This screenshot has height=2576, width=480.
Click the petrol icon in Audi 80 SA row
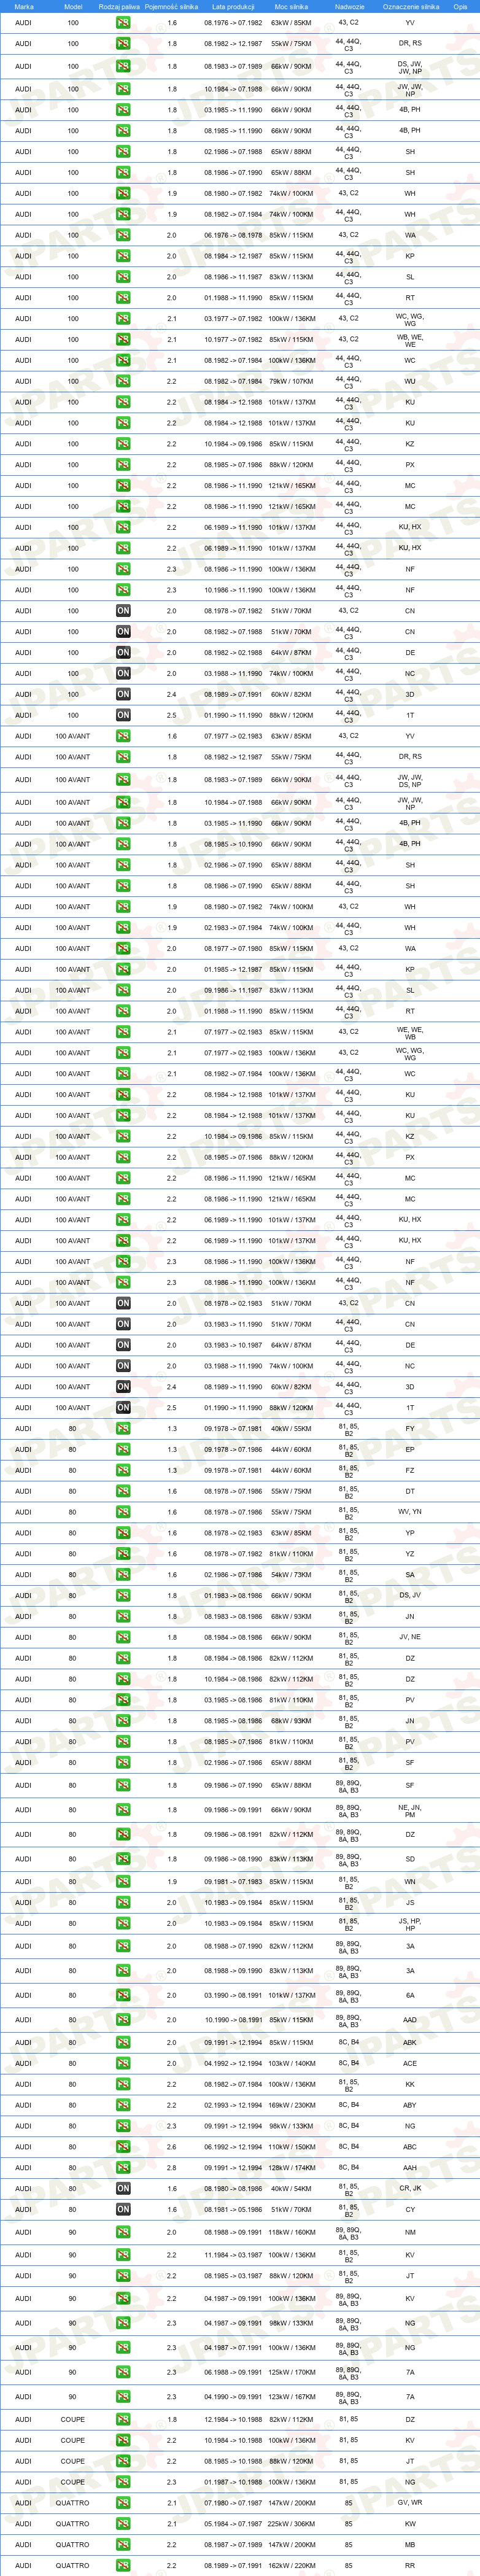[x=123, y=1575]
